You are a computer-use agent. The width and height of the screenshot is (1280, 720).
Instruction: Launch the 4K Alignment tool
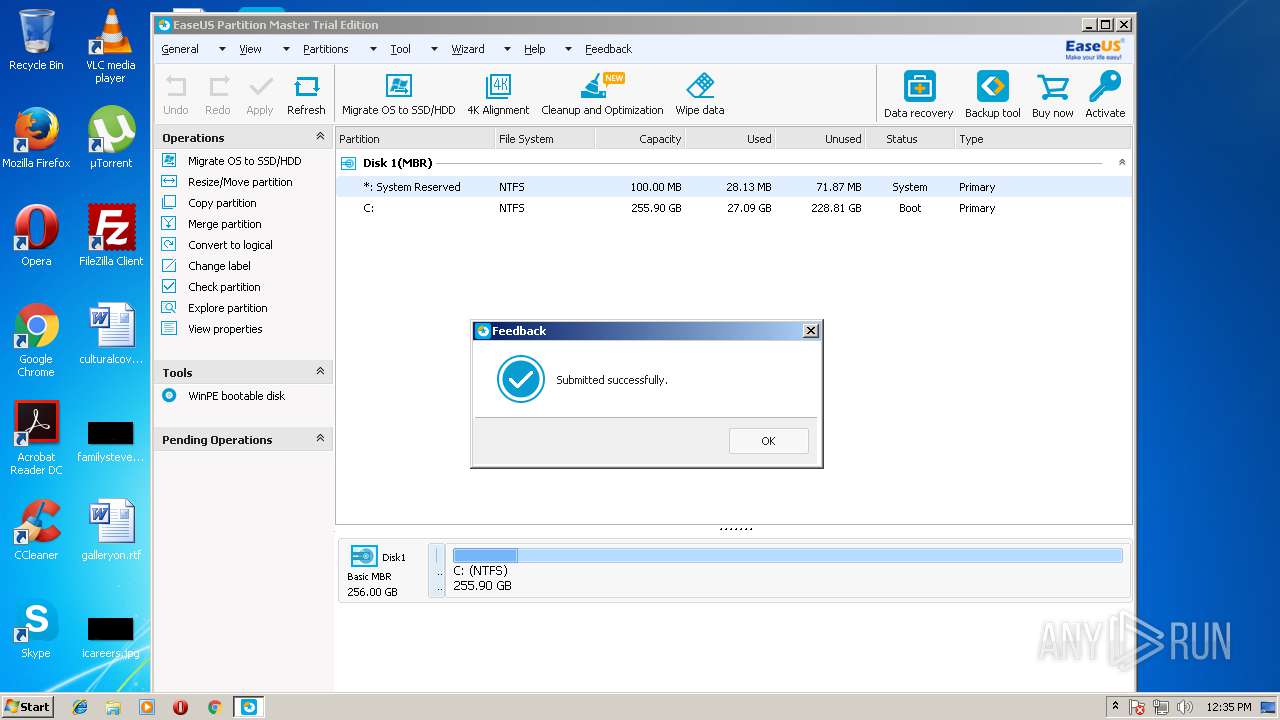[x=498, y=95]
